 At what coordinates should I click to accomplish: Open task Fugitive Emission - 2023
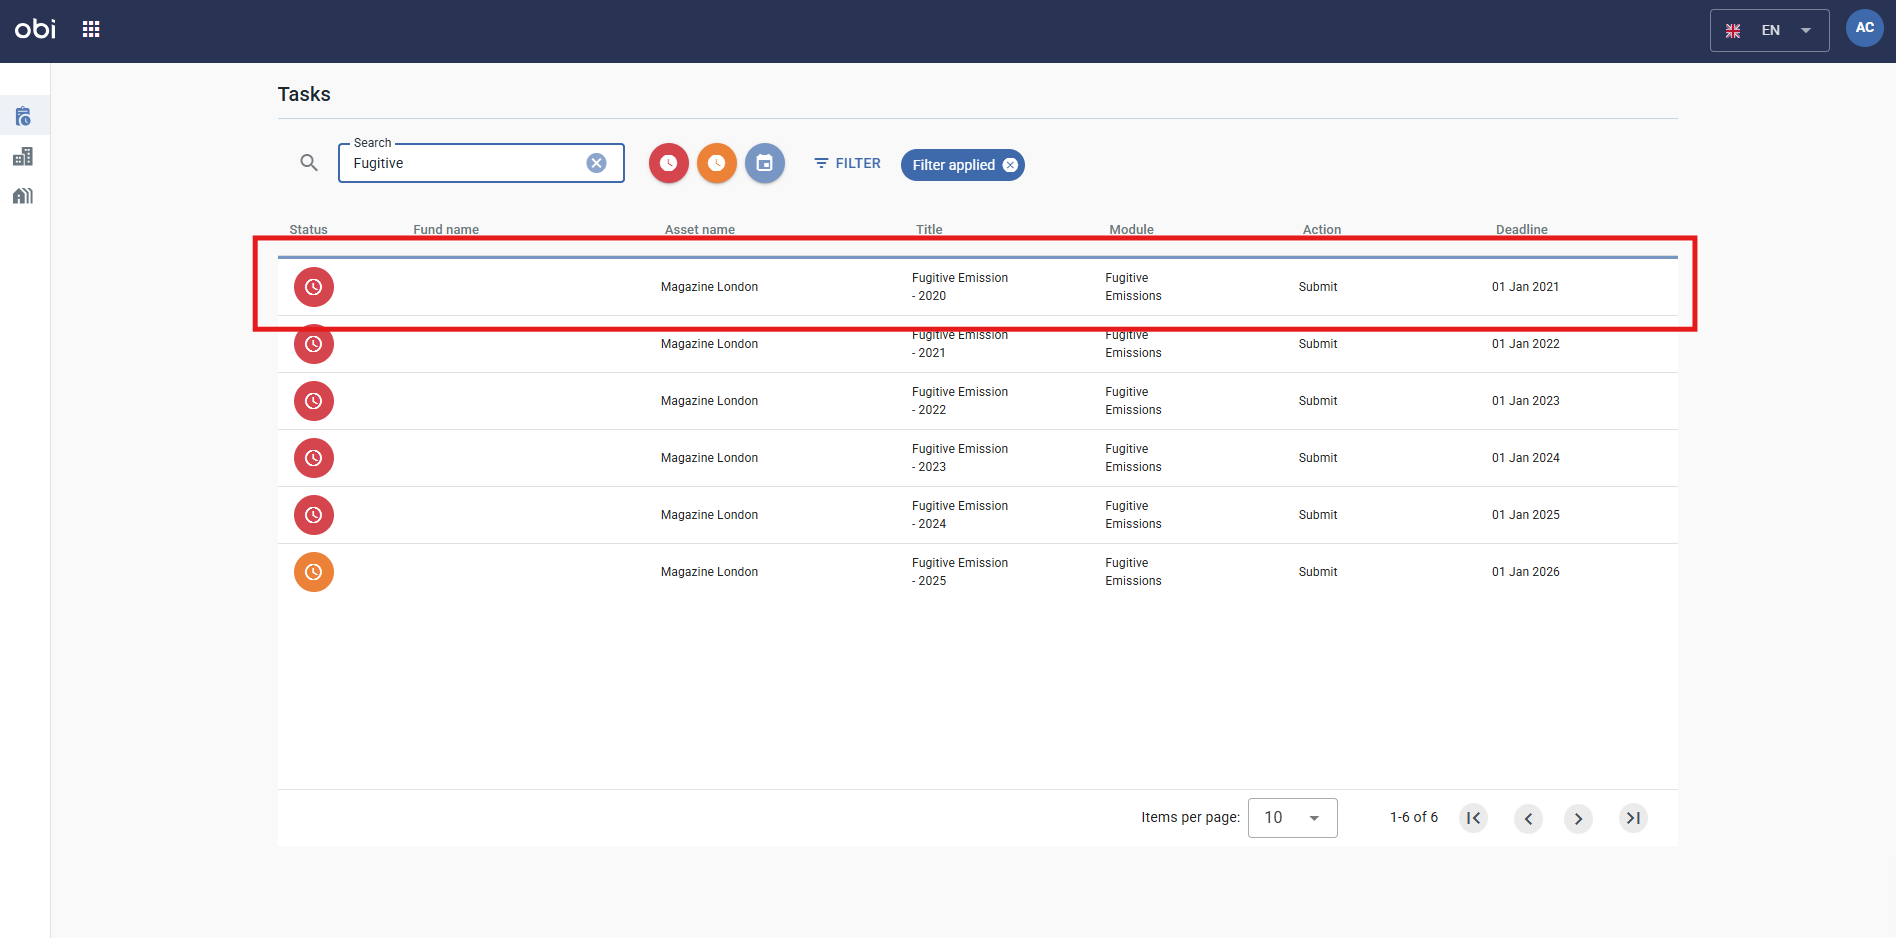tap(960, 458)
